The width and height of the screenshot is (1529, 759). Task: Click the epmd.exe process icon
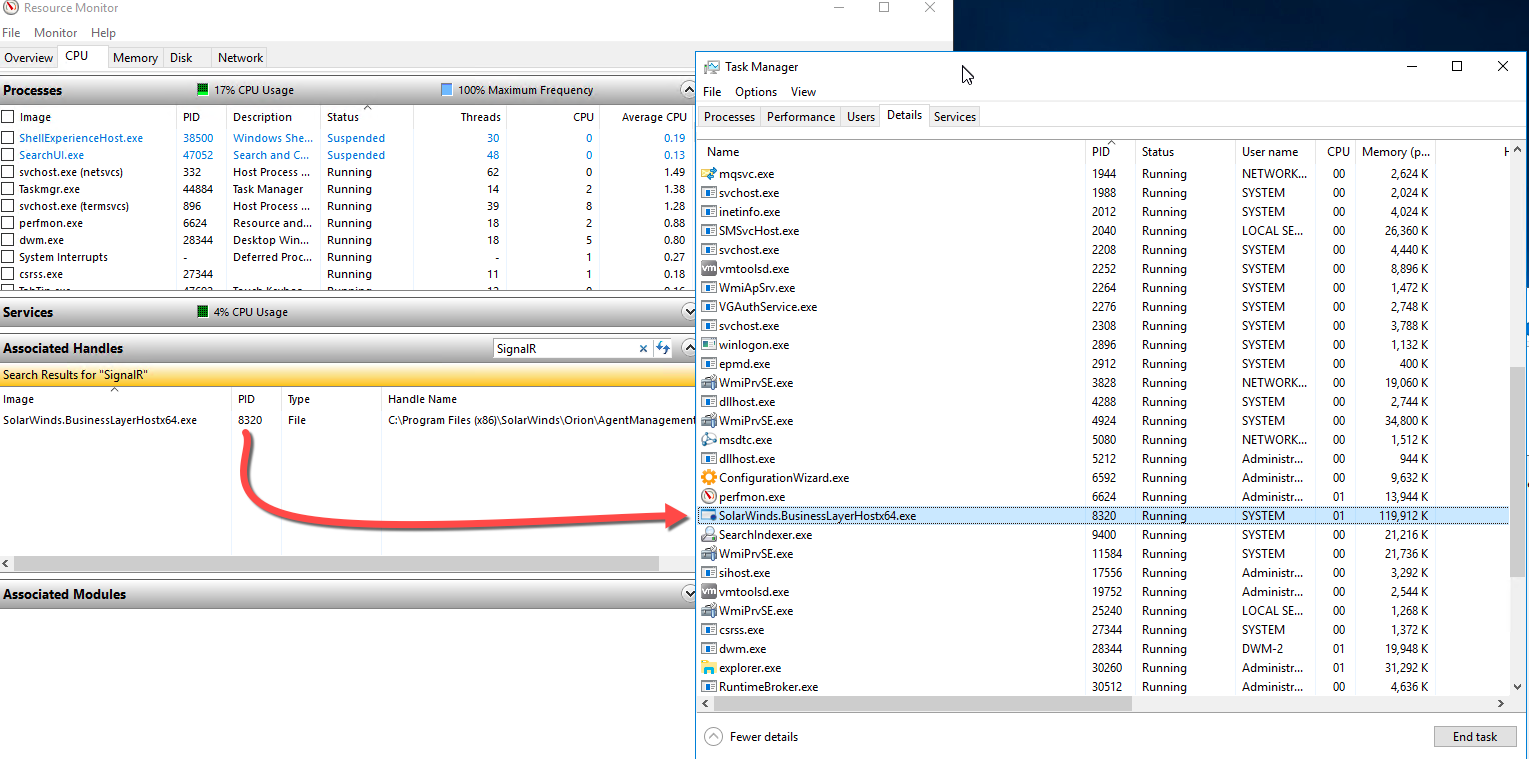[709, 364]
